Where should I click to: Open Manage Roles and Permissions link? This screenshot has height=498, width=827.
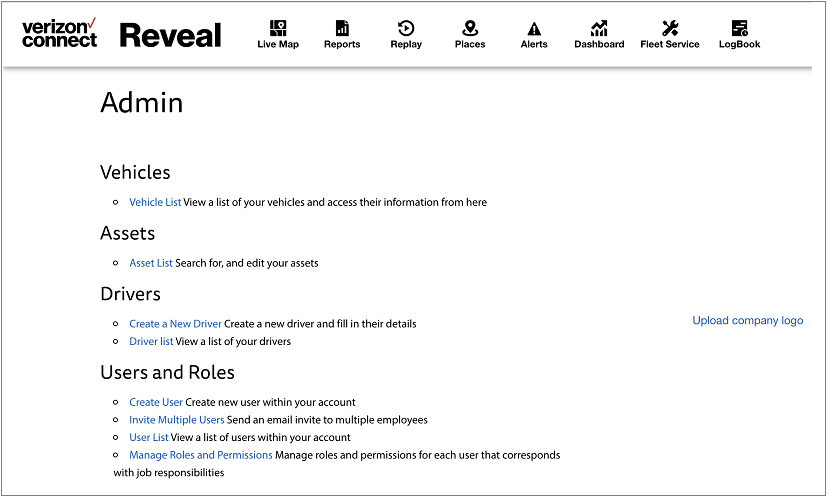(200, 455)
